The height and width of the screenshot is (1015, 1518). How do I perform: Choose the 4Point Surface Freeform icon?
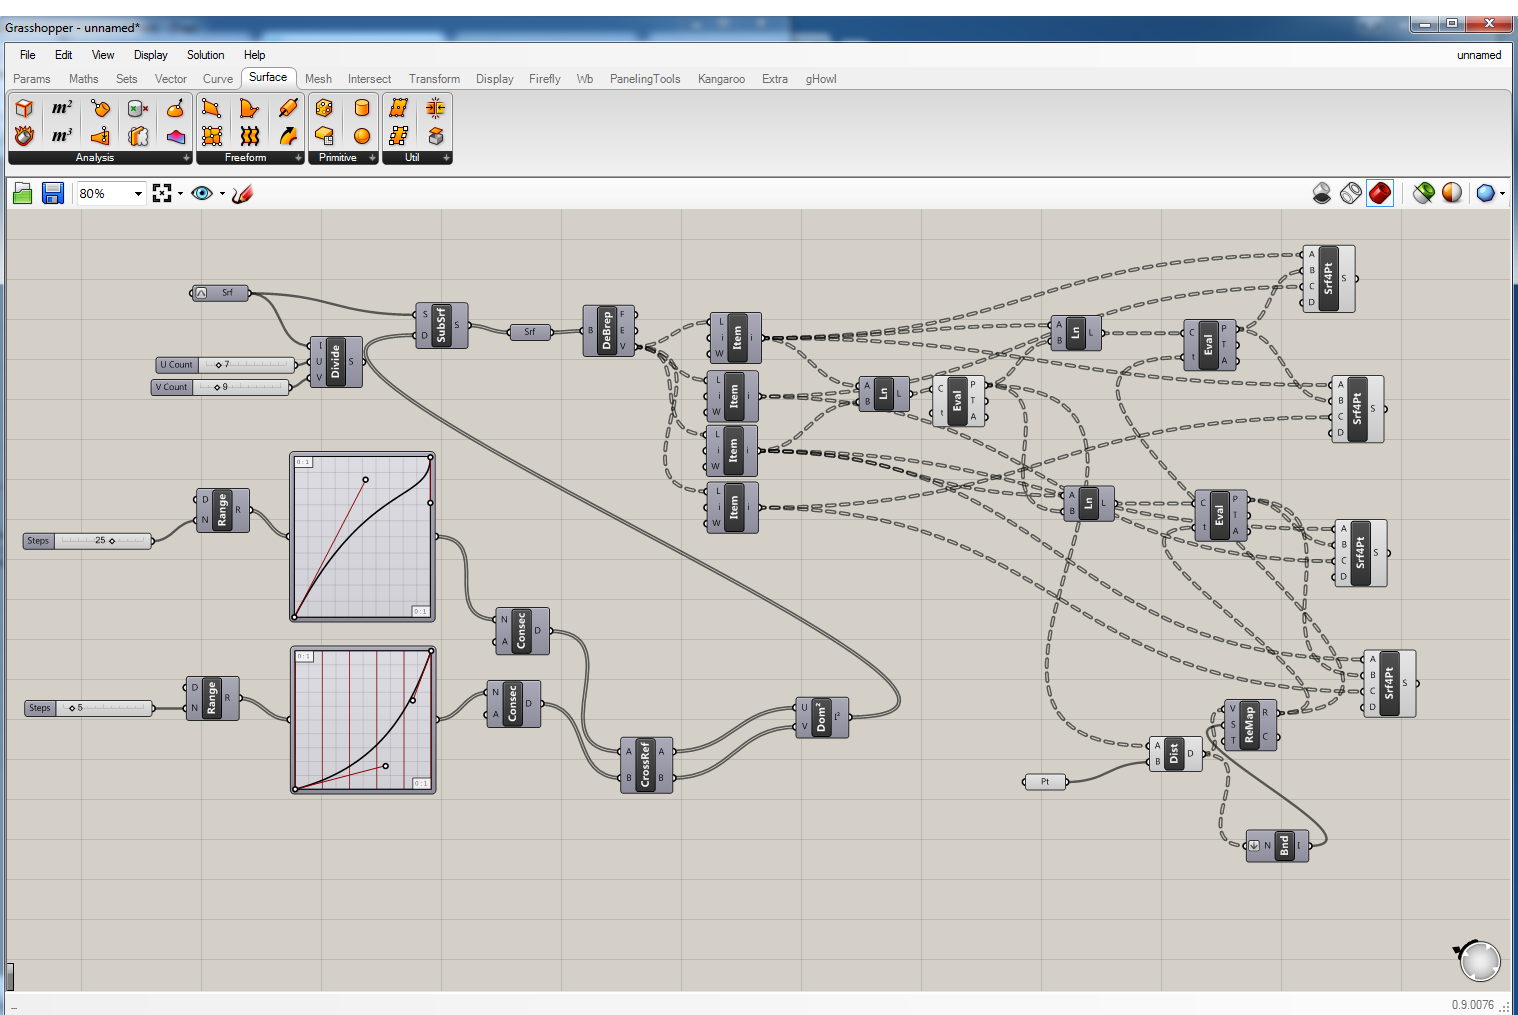pos(211,108)
